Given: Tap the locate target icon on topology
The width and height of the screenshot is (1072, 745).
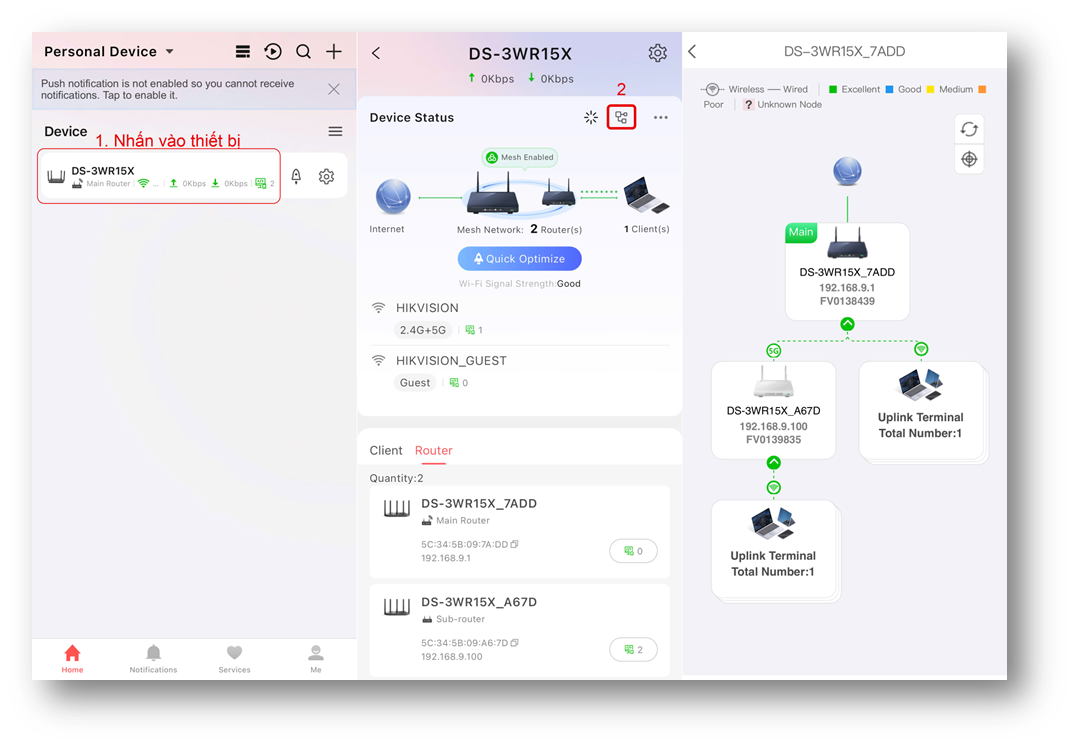Looking at the screenshot, I should pyautogui.click(x=968, y=159).
